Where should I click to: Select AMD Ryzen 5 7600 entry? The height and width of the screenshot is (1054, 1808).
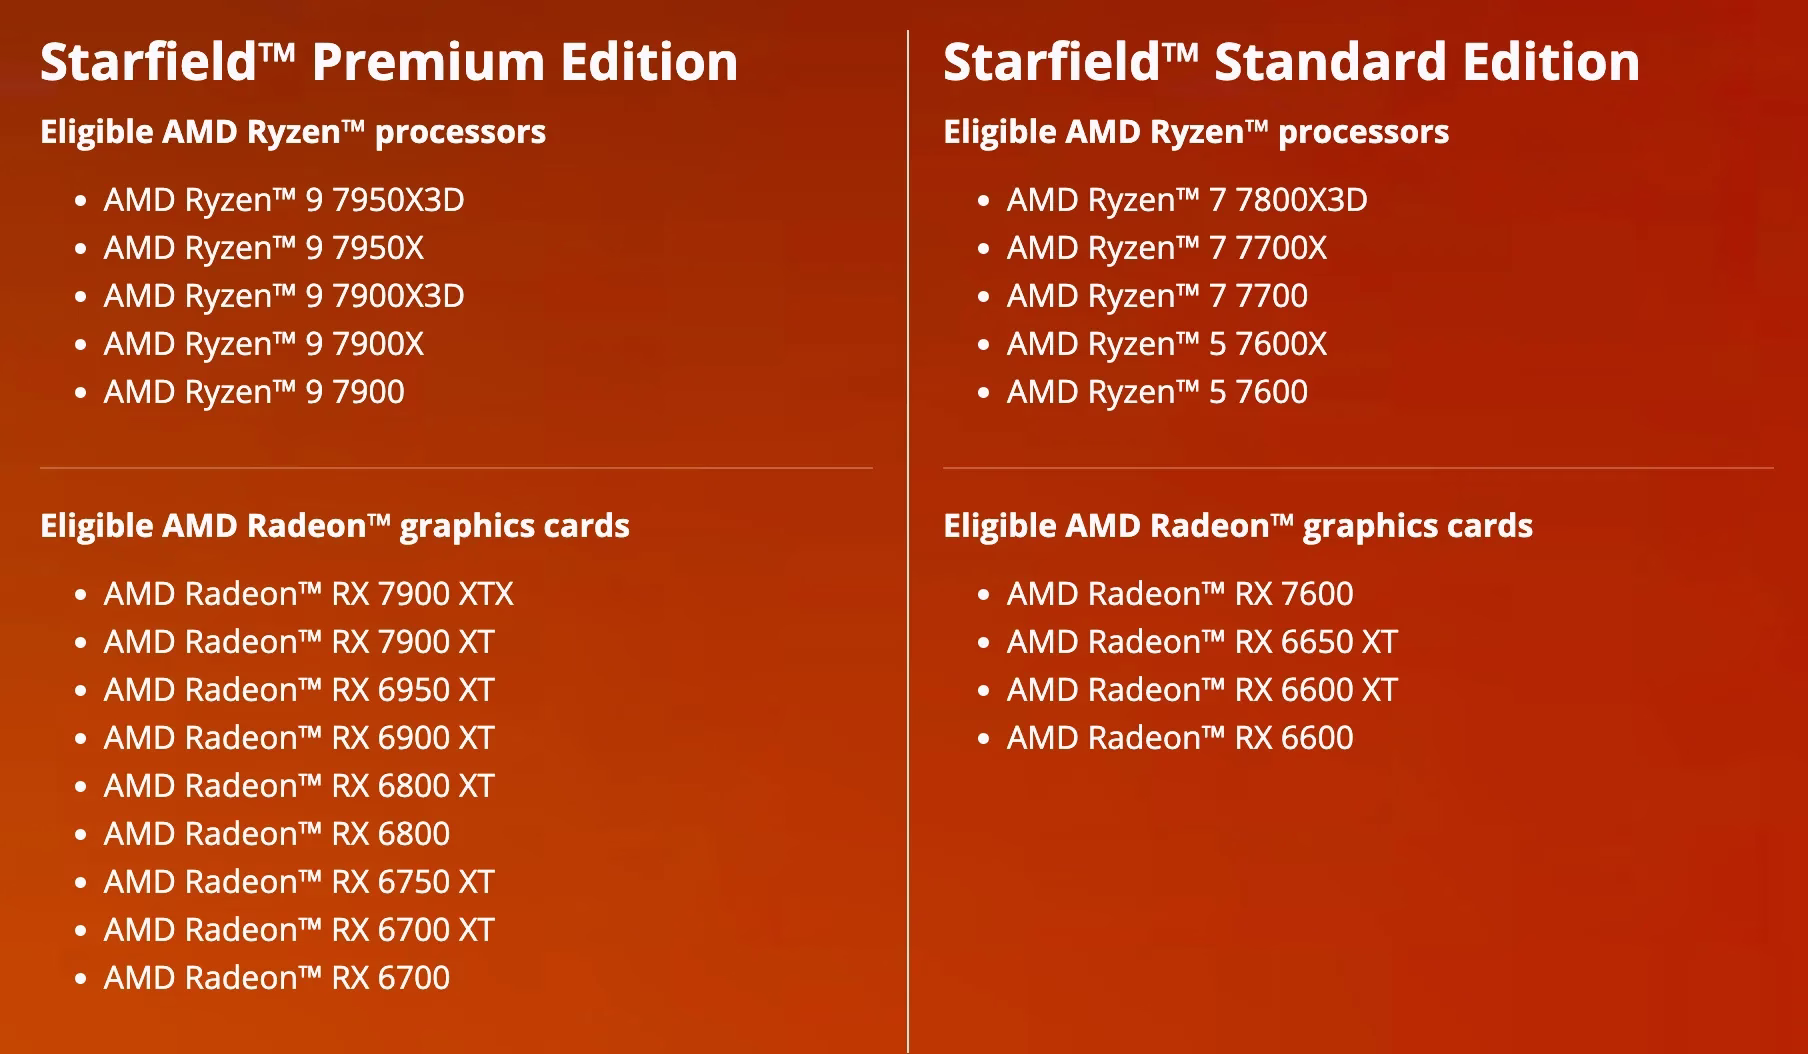tap(1157, 392)
